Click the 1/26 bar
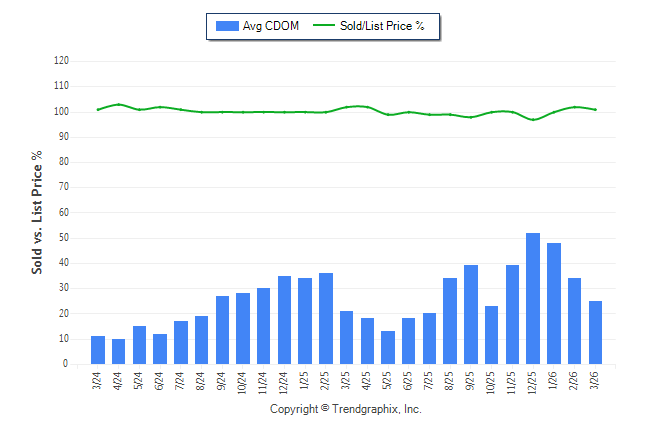The height and width of the screenshot is (434, 646). 553,303
